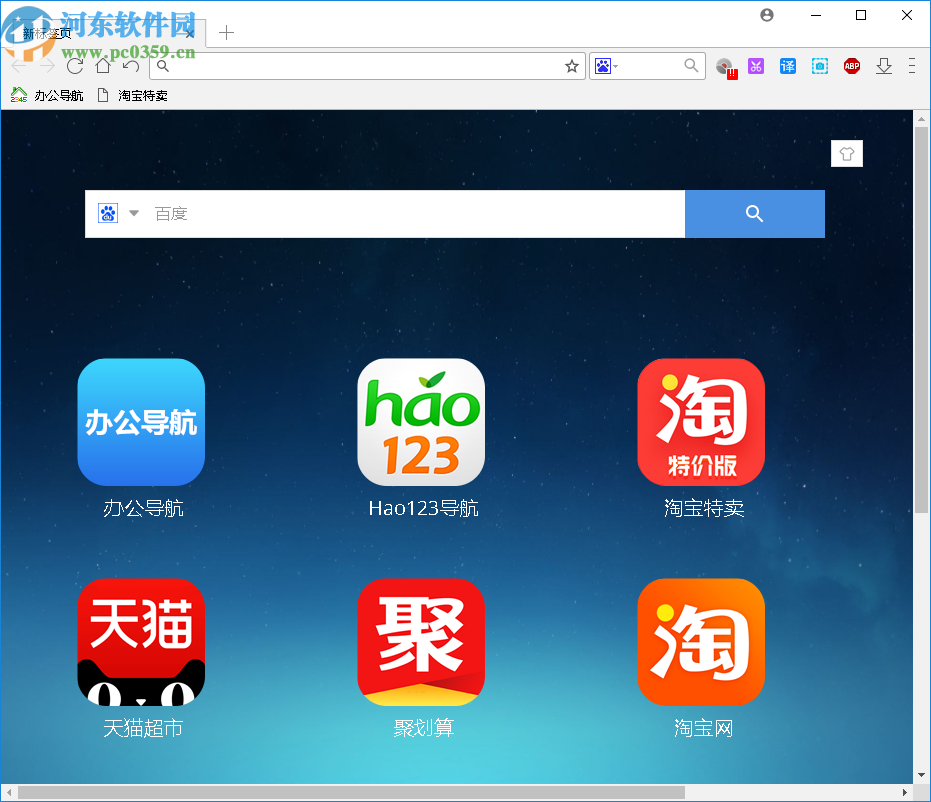931x802 pixels.
Task: Click the skin/theme shirt icon
Action: coord(847,153)
